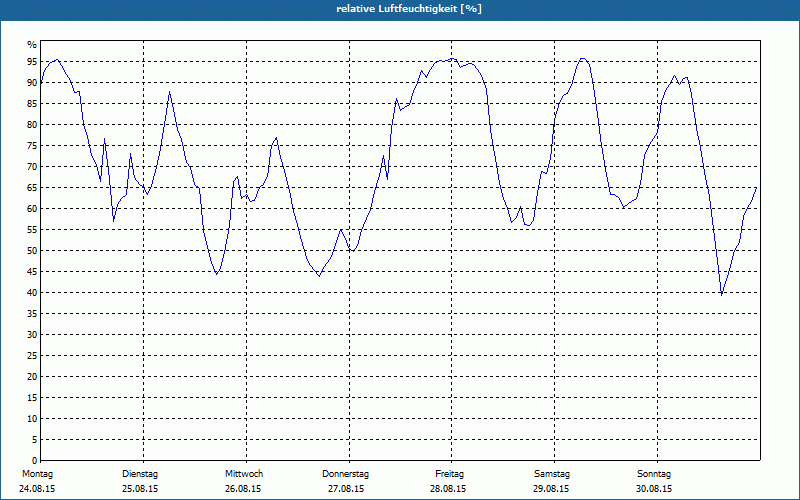The height and width of the screenshot is (500, 800).
Task: Click the % unit label on y-axis
Action: [x=32, y=45]
